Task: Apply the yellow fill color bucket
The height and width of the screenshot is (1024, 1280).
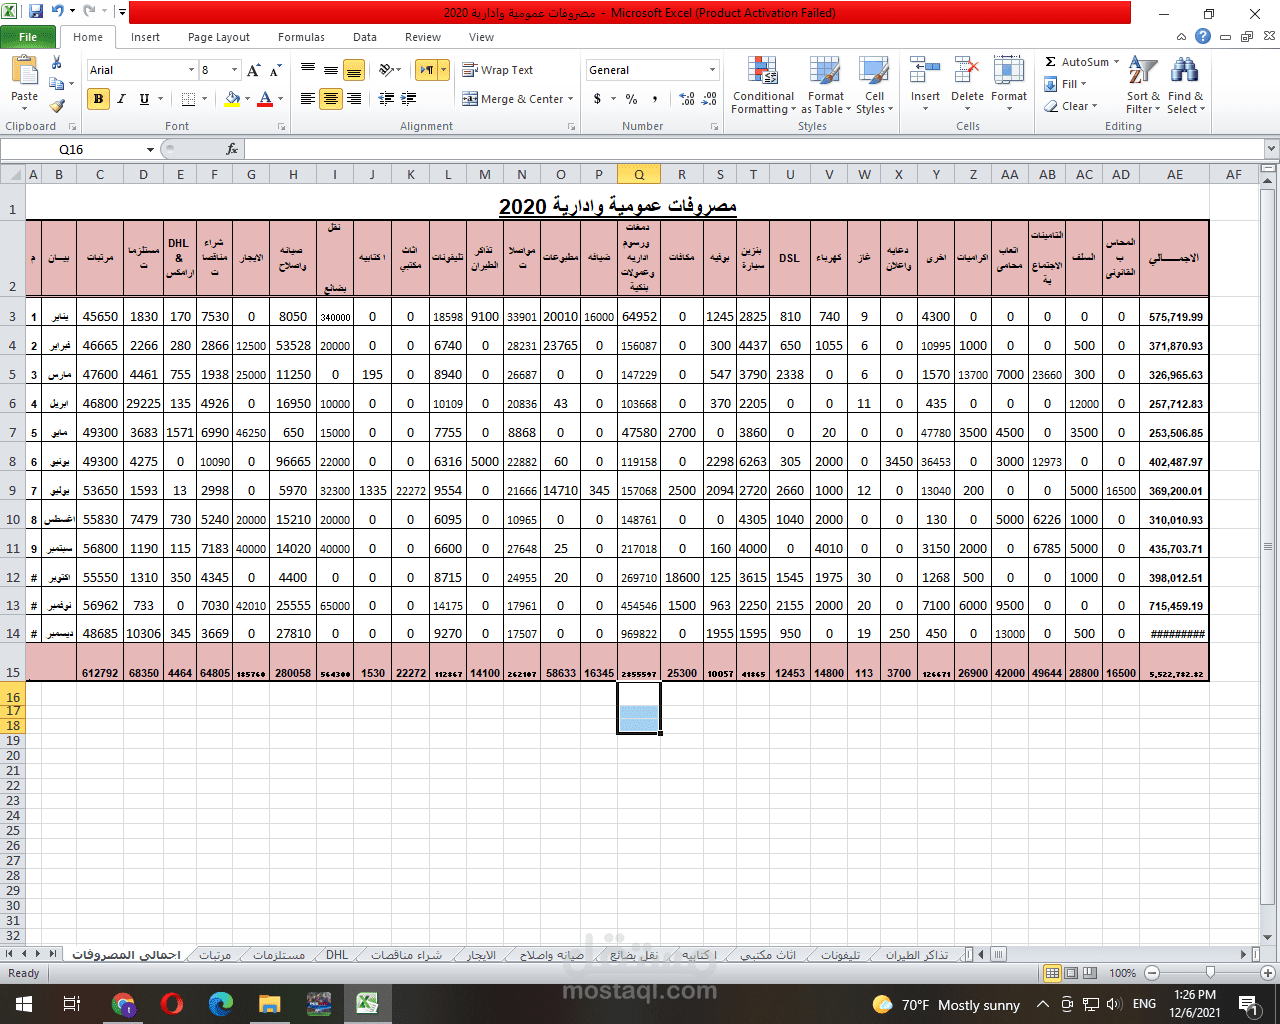Action: pos(232,99)
